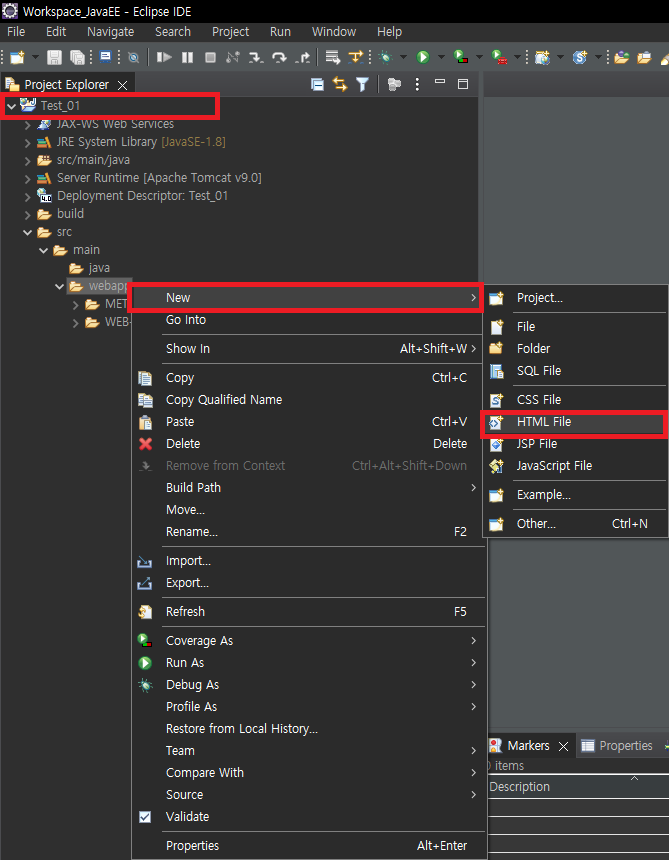Viewport: 669px width, 860px height.
Task: Choose New in the context menu
Action: click(x=305, y=298)
